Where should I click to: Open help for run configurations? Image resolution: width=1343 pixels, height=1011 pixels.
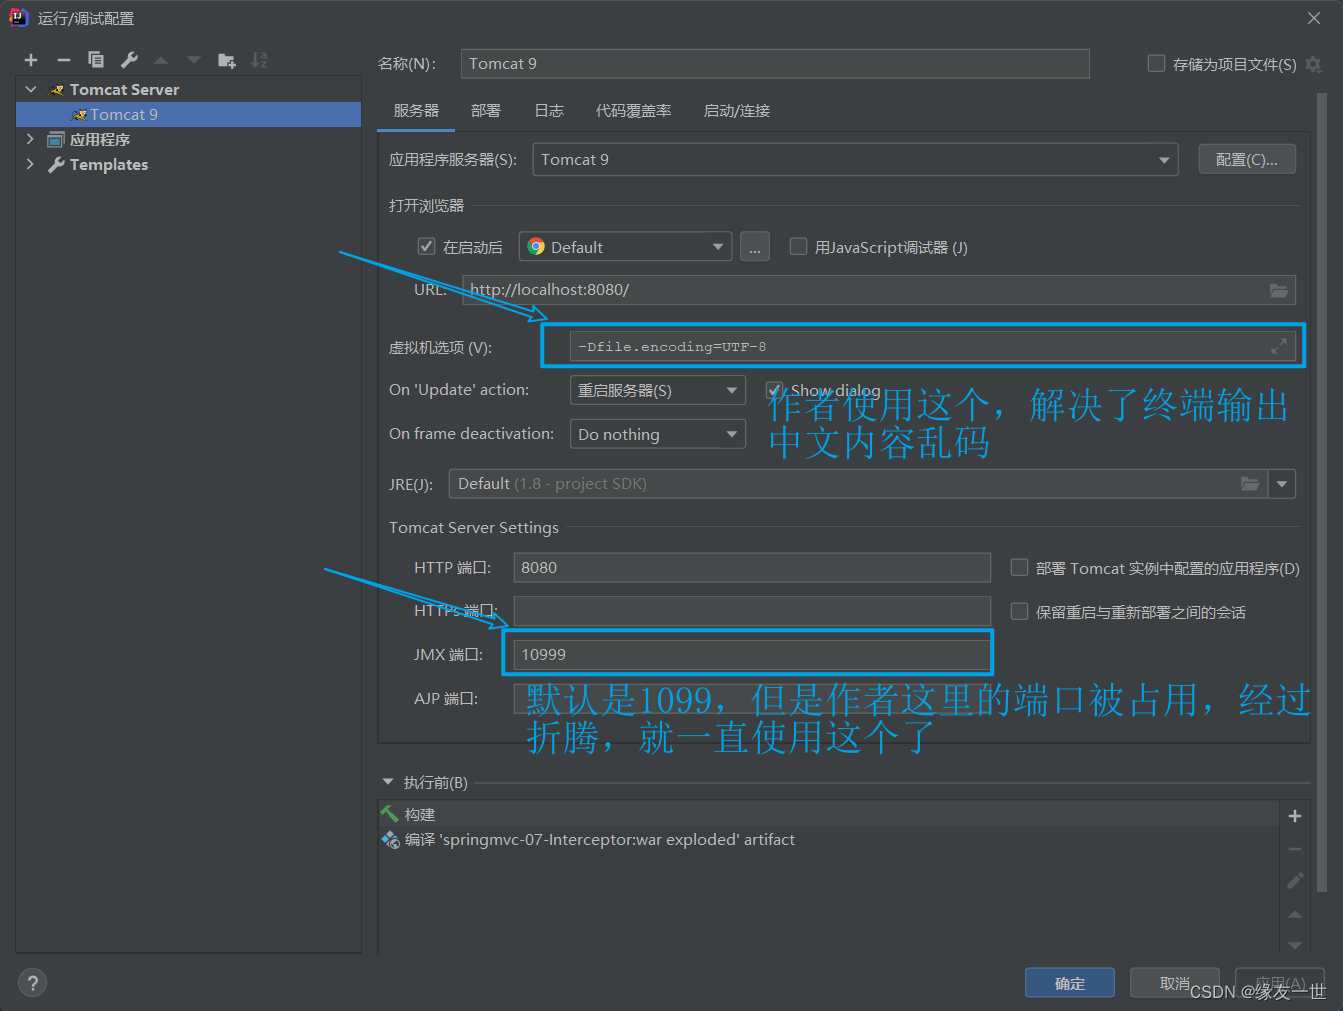click(32, 983)
